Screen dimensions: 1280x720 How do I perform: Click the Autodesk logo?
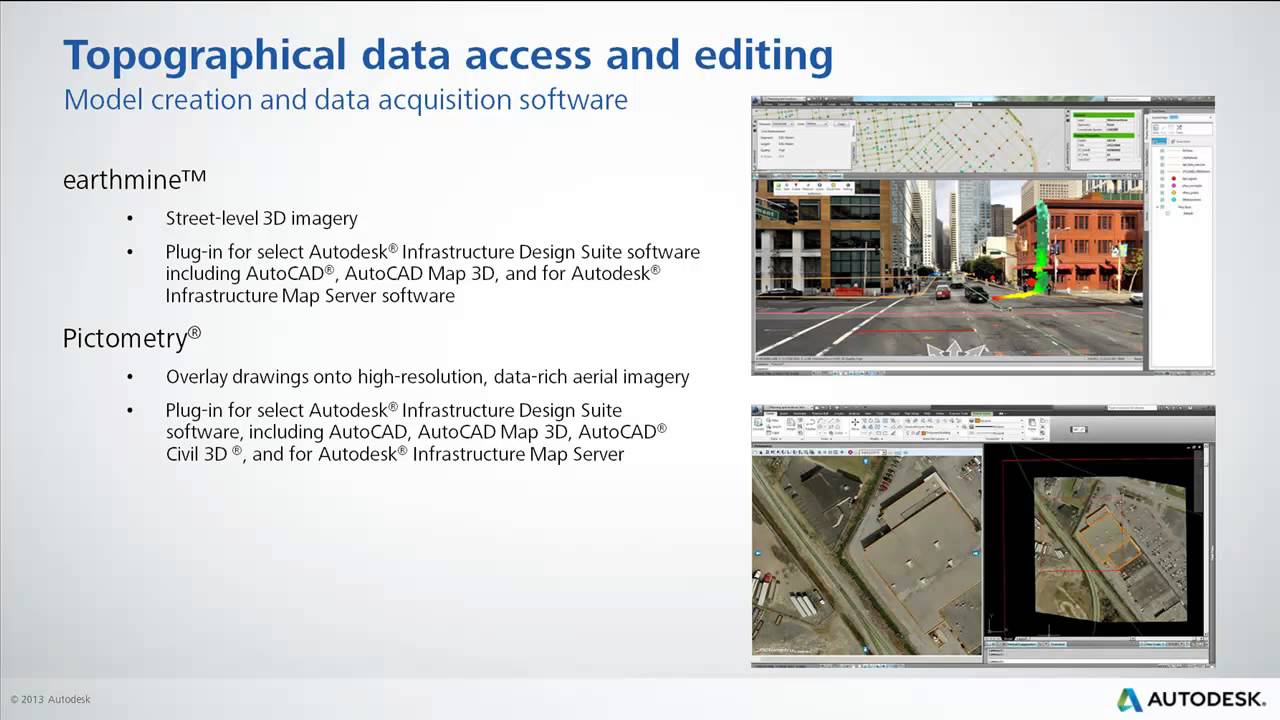1192,699
